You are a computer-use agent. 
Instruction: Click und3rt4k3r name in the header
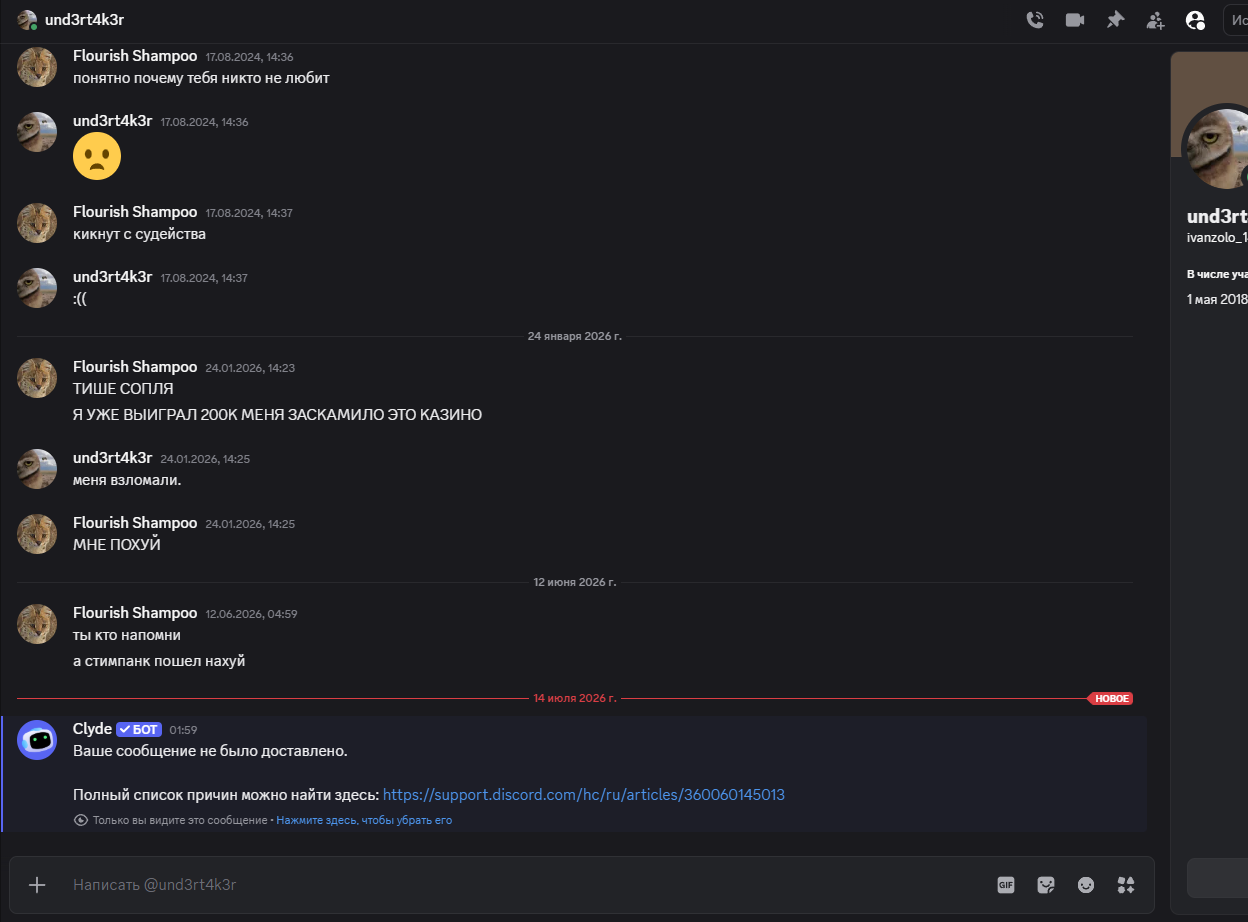[x=84, y=20]
